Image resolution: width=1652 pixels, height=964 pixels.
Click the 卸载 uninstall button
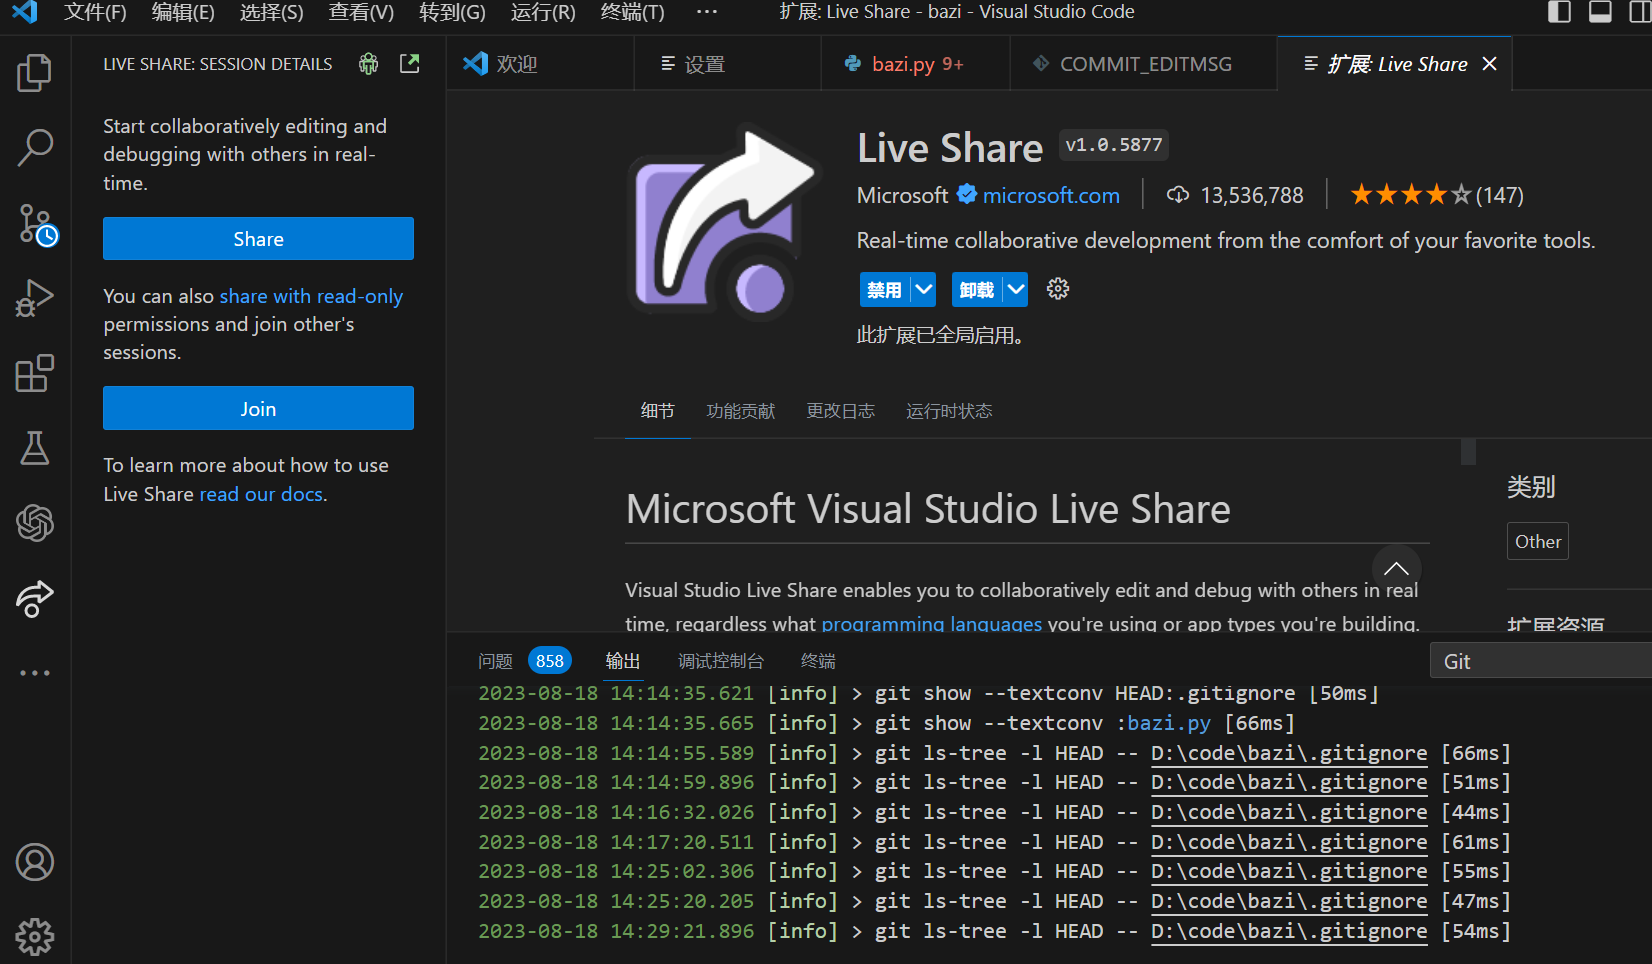point(977,290)
